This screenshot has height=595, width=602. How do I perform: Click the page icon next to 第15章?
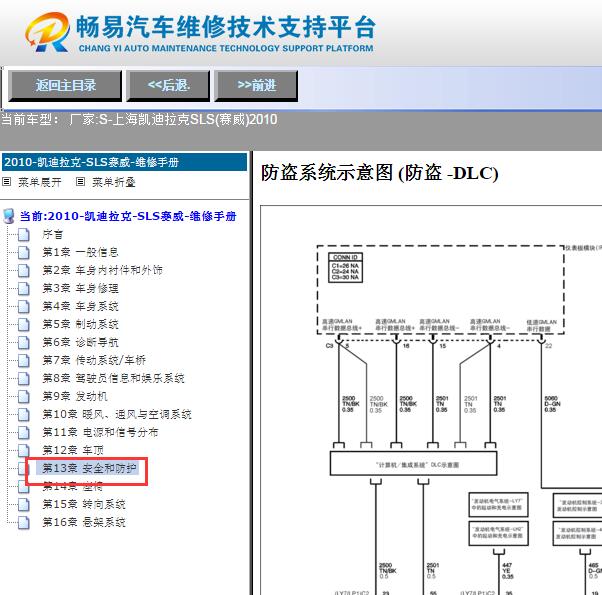pyautogui.click(x=24, y=504)
